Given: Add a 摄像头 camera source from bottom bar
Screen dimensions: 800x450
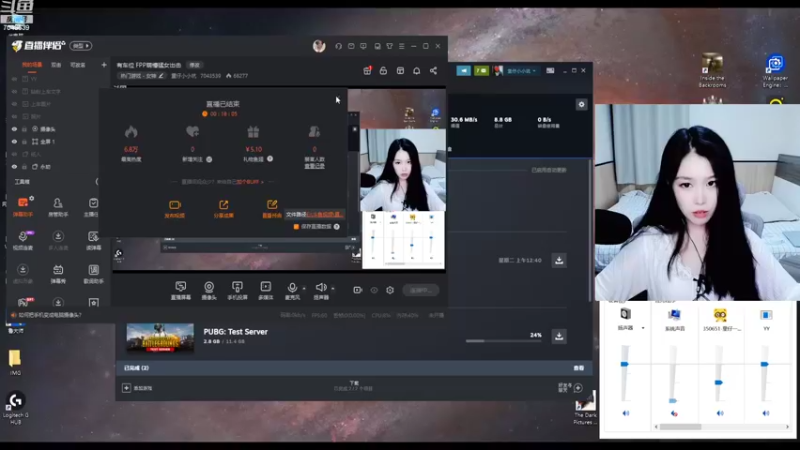Looking at the screenshot, I should tap(209, 290).
